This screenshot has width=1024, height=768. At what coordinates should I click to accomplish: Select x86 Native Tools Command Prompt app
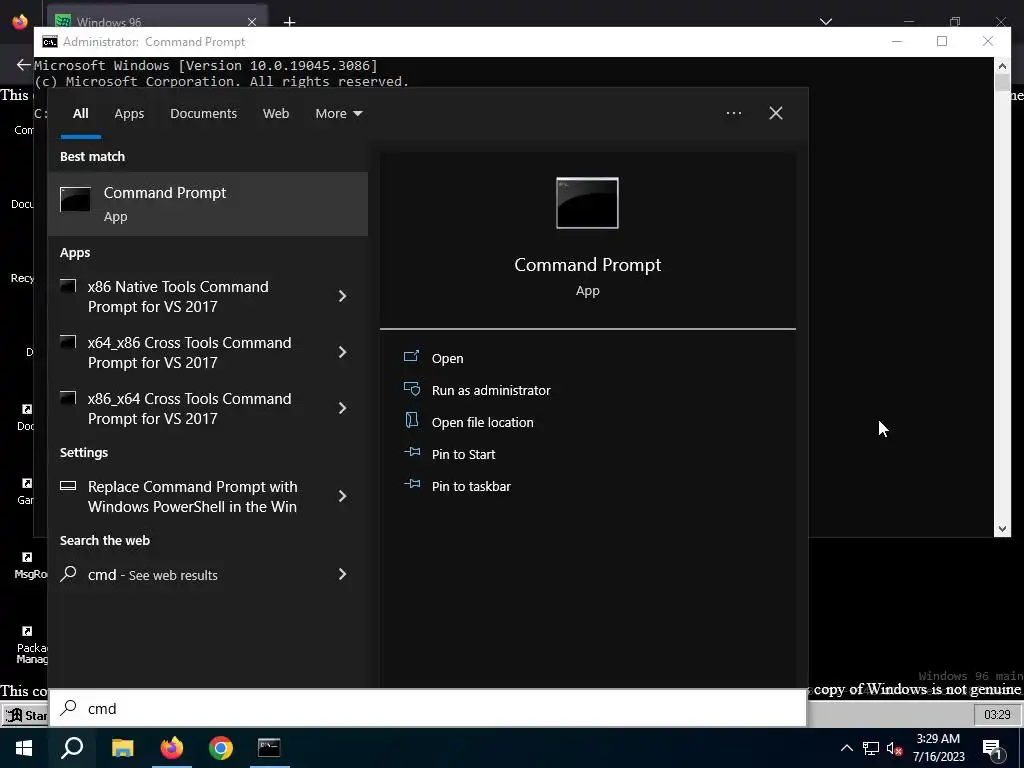pyautogui.click(x=189, y=296)
